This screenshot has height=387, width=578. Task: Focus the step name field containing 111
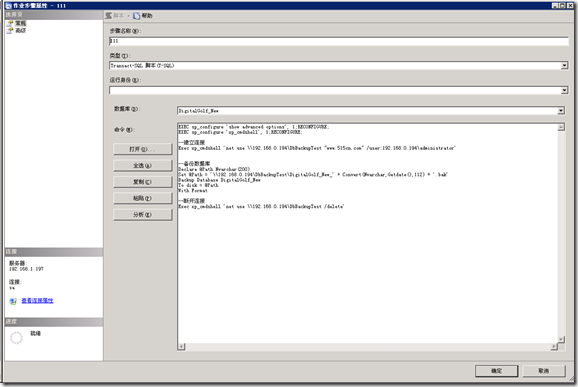point(338,41)
